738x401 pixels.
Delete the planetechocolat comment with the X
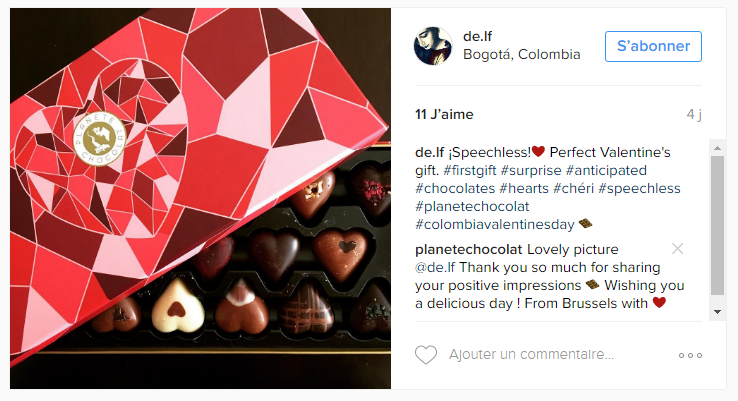677,249
